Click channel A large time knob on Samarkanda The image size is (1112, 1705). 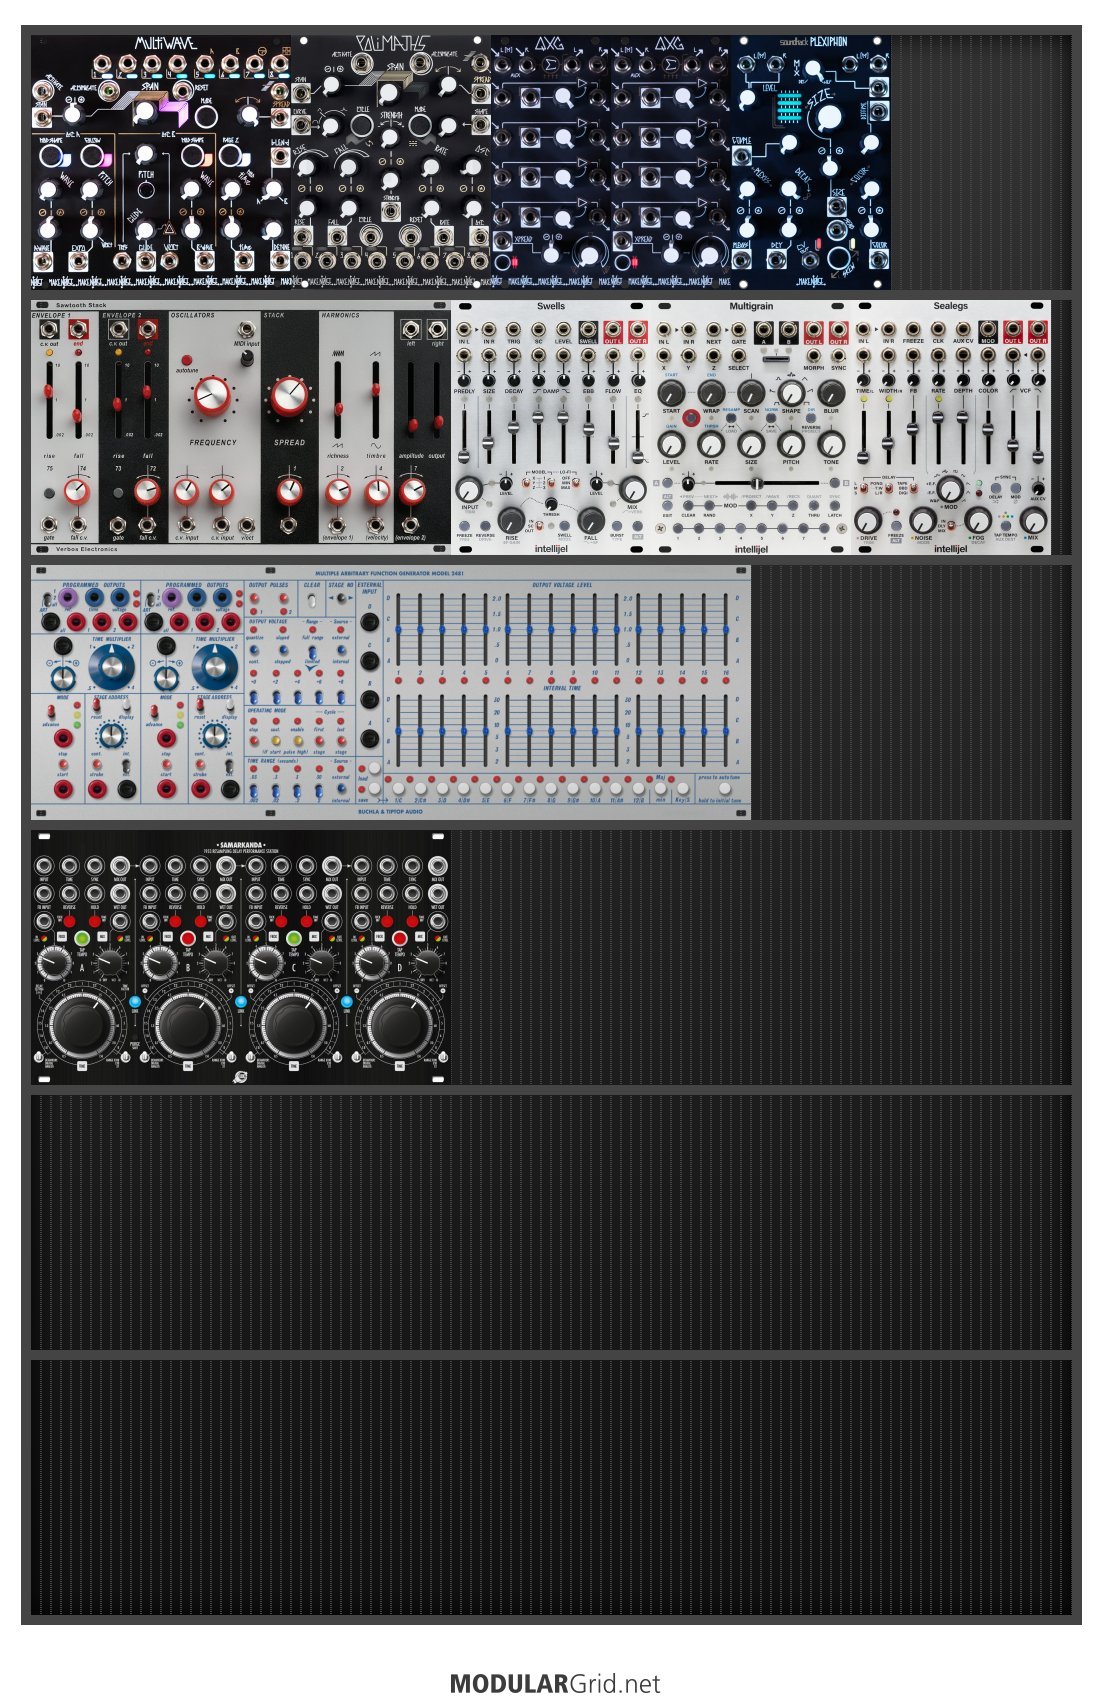click(80, 1023)
